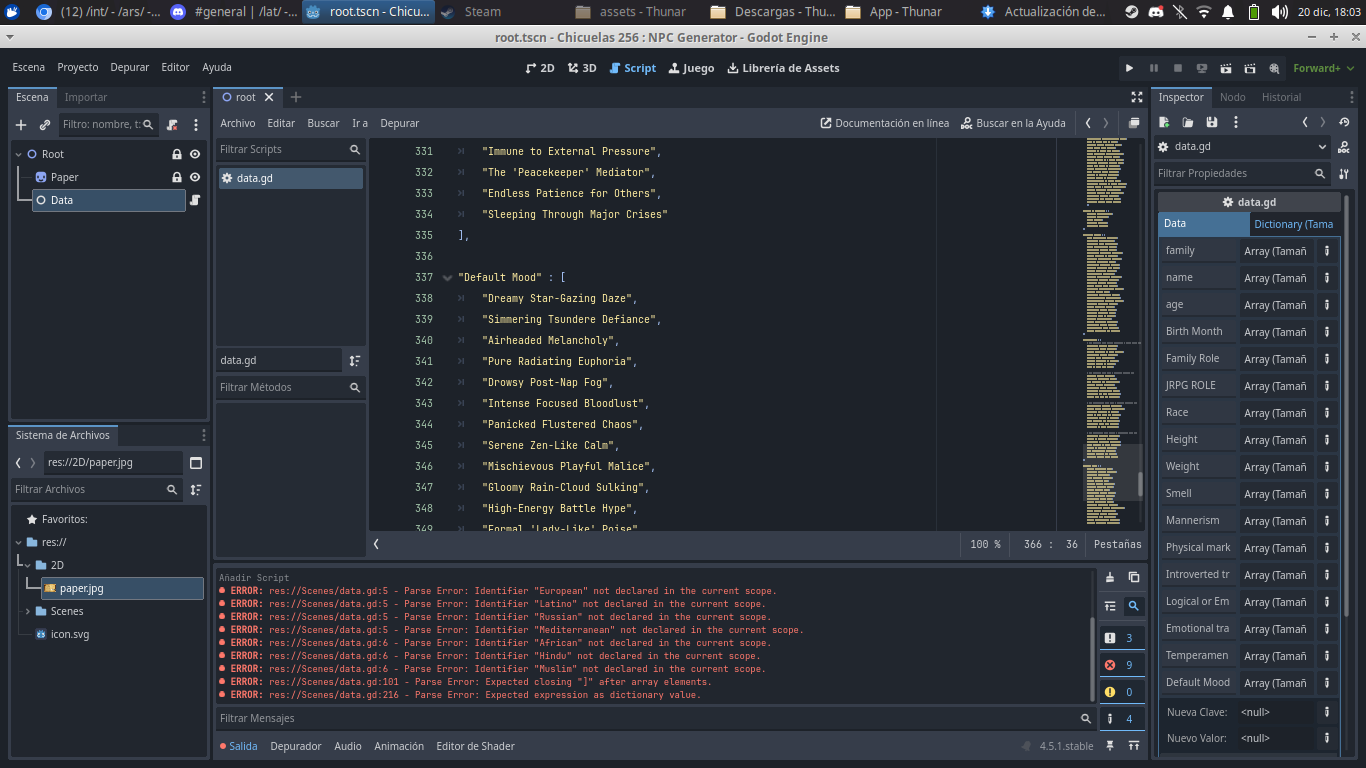This screenshot has height=768, width=1366.
Task: Clear the output log broom icon
Action: click(1110, 577)
